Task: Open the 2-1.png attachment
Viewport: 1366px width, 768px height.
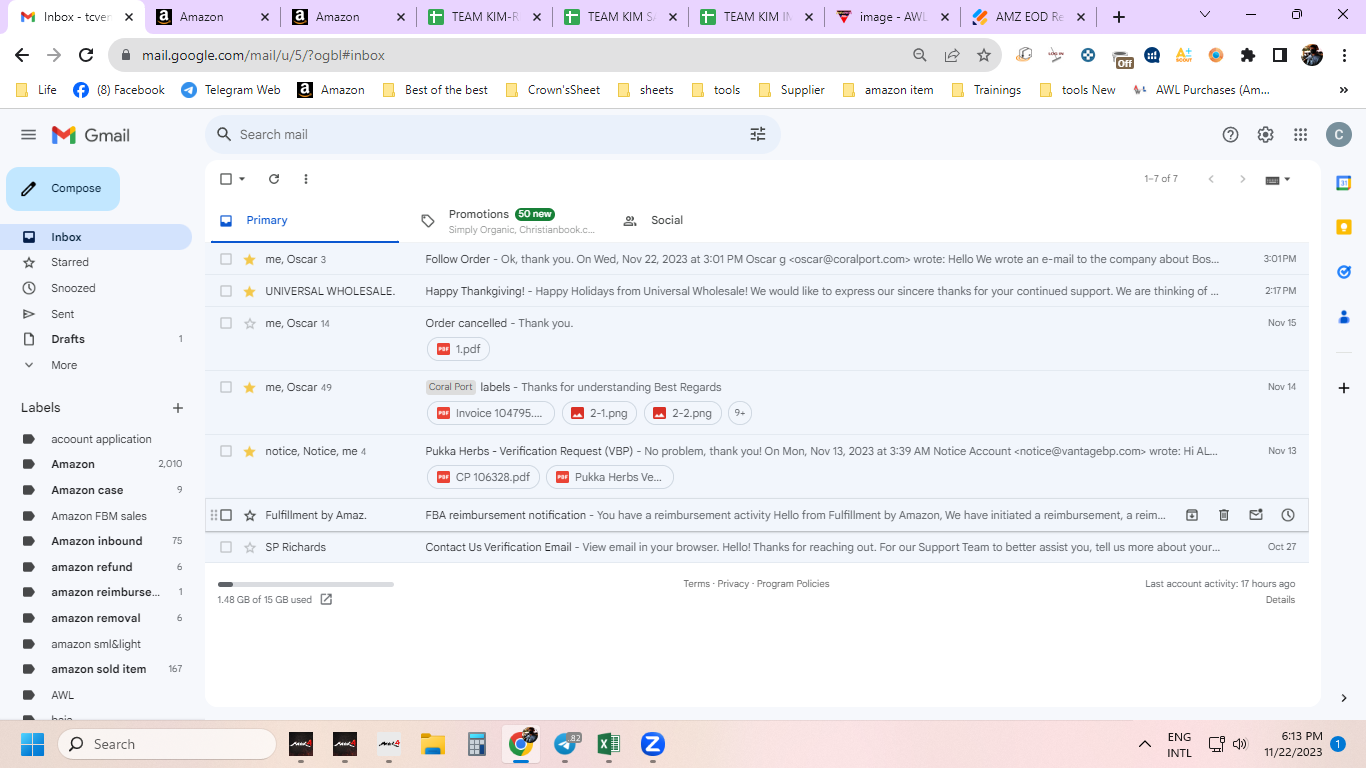Action: point(599,413)
